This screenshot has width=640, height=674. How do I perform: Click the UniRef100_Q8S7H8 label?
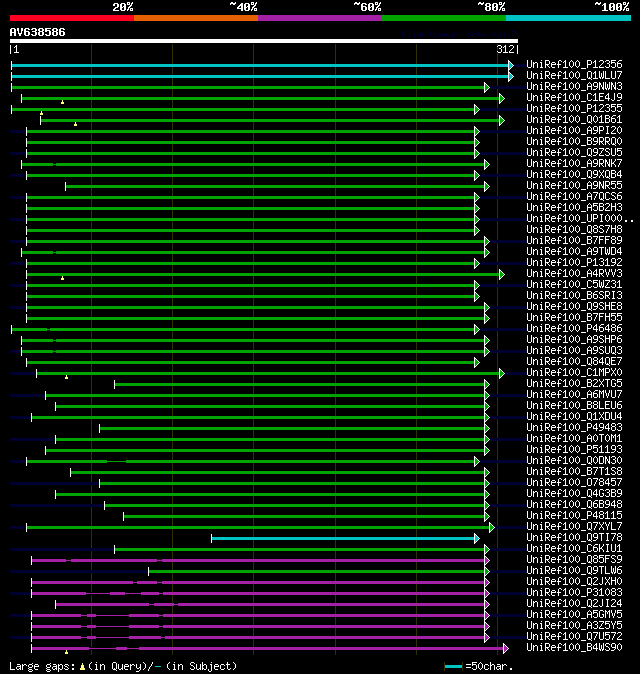574,230
